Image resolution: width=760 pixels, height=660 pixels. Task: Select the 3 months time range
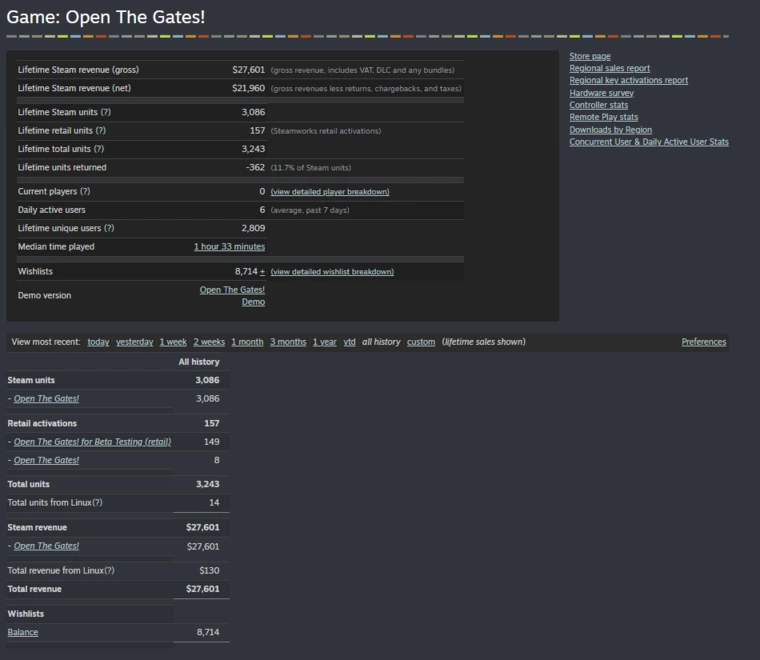[288, 342]
